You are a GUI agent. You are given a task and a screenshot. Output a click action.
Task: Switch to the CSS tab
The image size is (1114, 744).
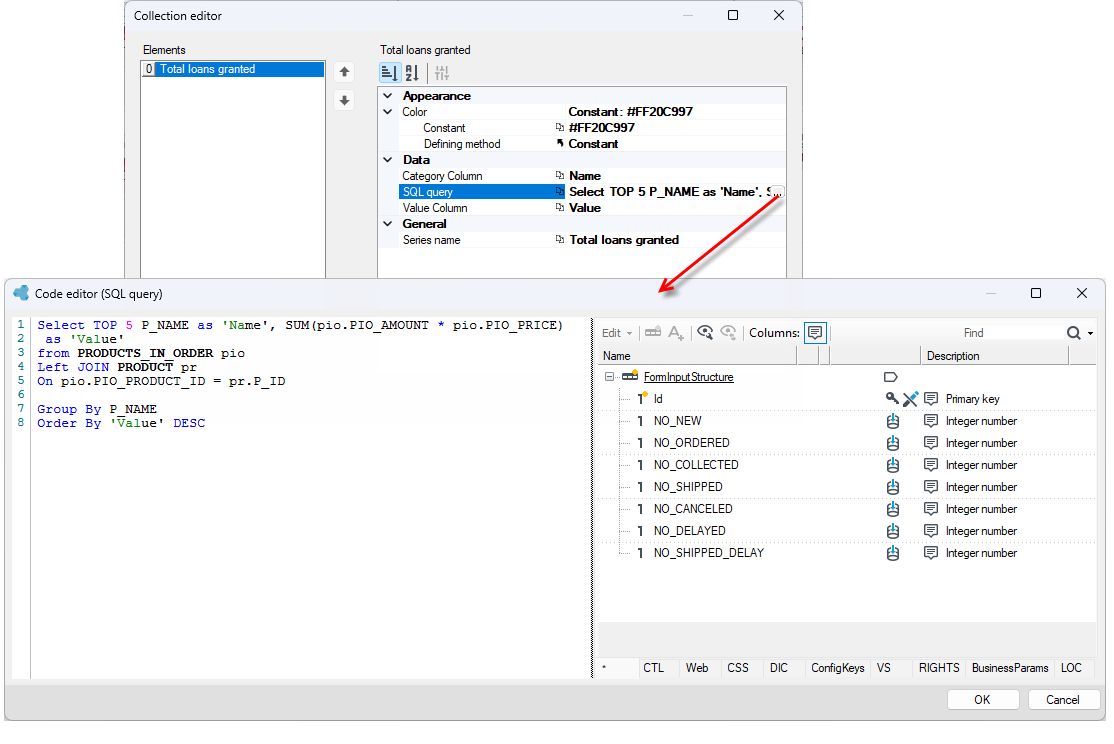[737, 668]
